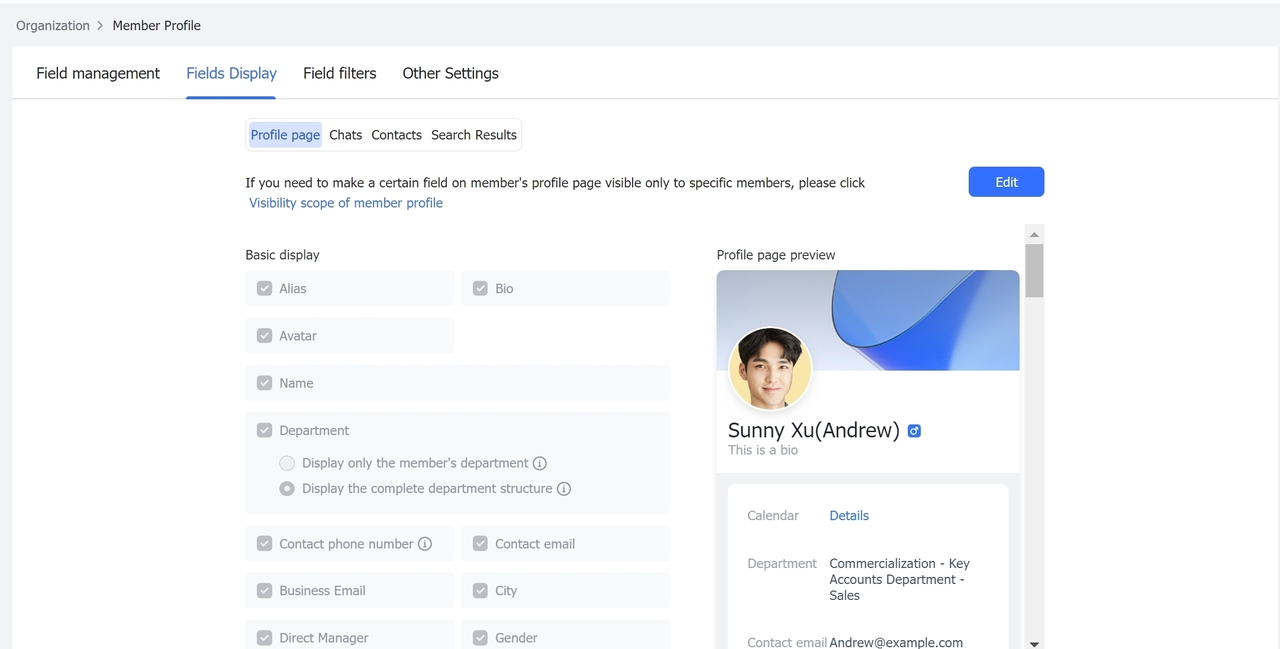The image size is (1280, 649).
Task: Choose Display the complete department structure
Action: tap(287, 489)
